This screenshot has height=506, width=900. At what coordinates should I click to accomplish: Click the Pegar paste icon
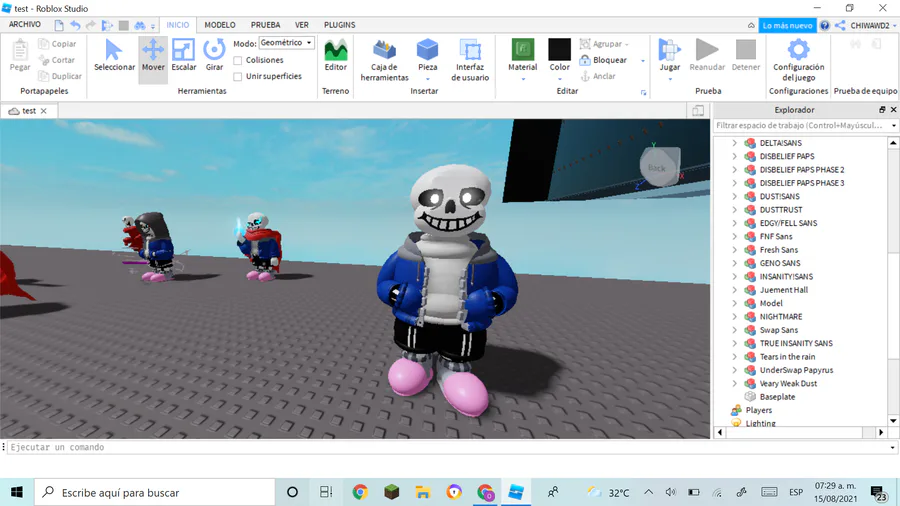click(x=20, y=50)
